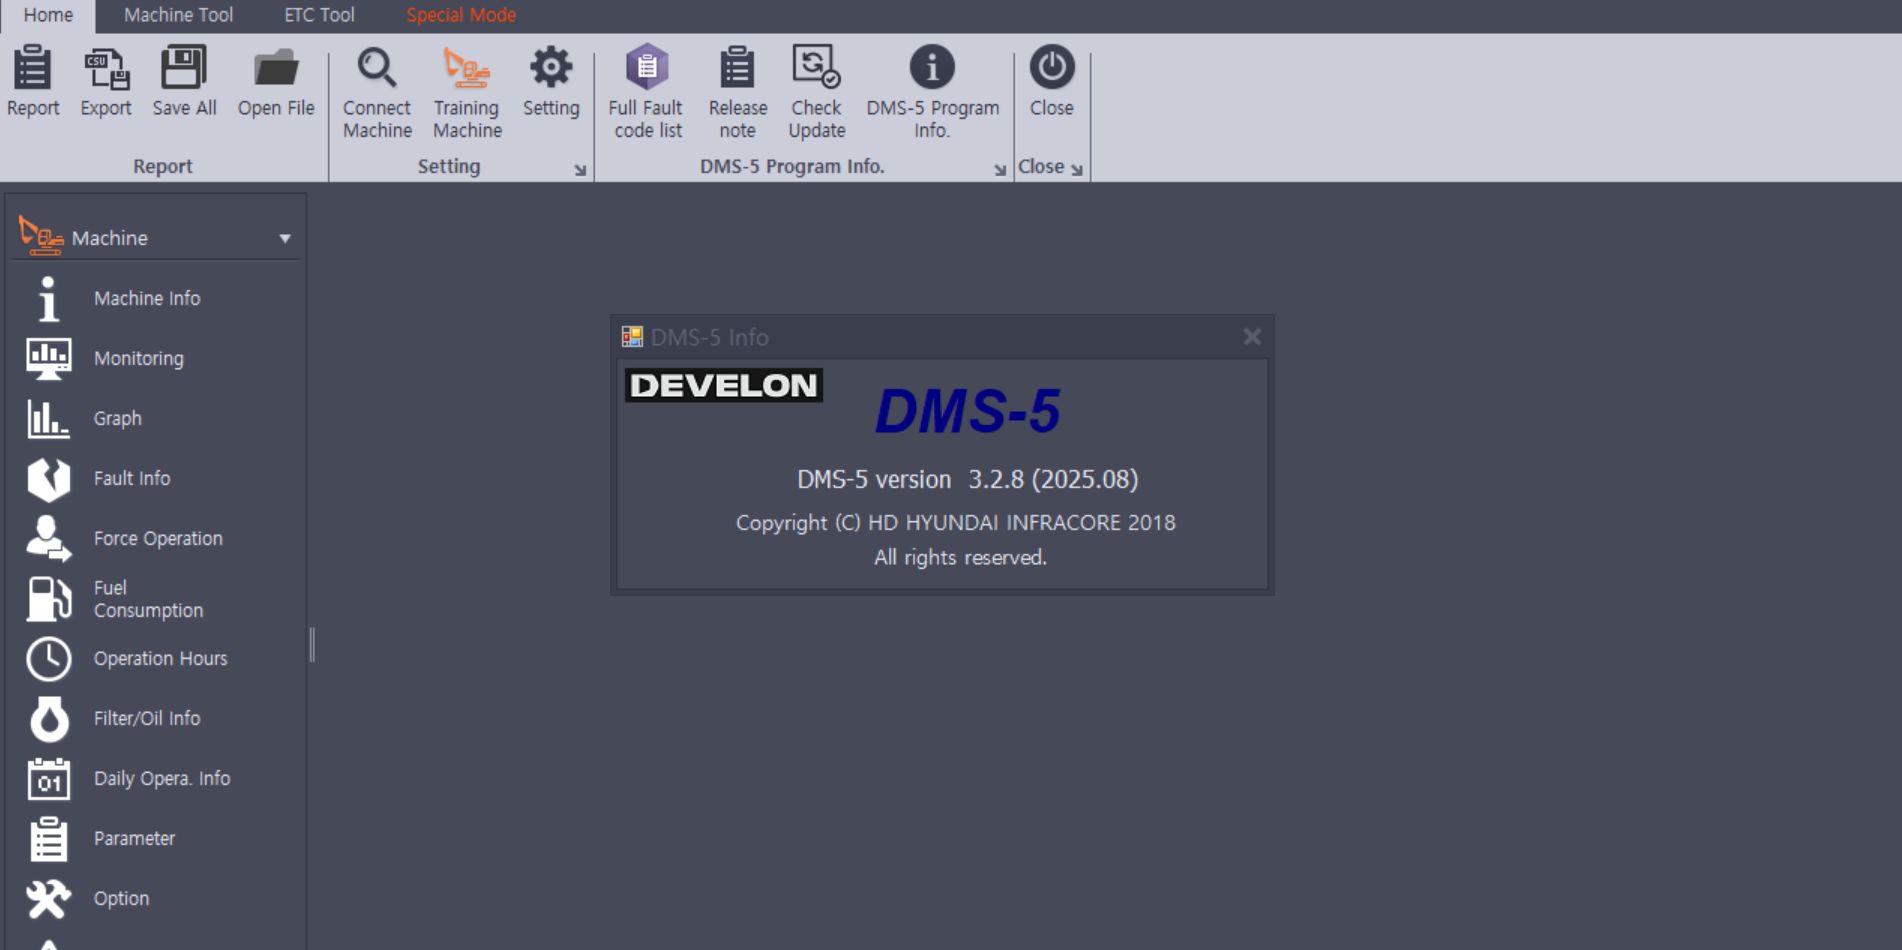Open Full Fault code list

point(647,93)
